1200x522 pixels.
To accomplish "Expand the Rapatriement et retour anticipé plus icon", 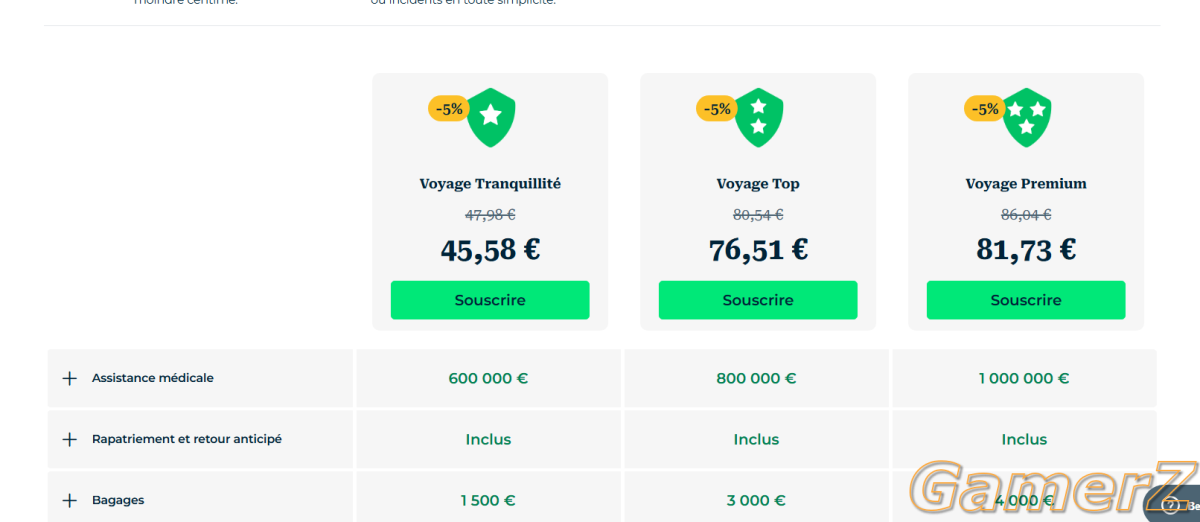I will tap(69, 440).
